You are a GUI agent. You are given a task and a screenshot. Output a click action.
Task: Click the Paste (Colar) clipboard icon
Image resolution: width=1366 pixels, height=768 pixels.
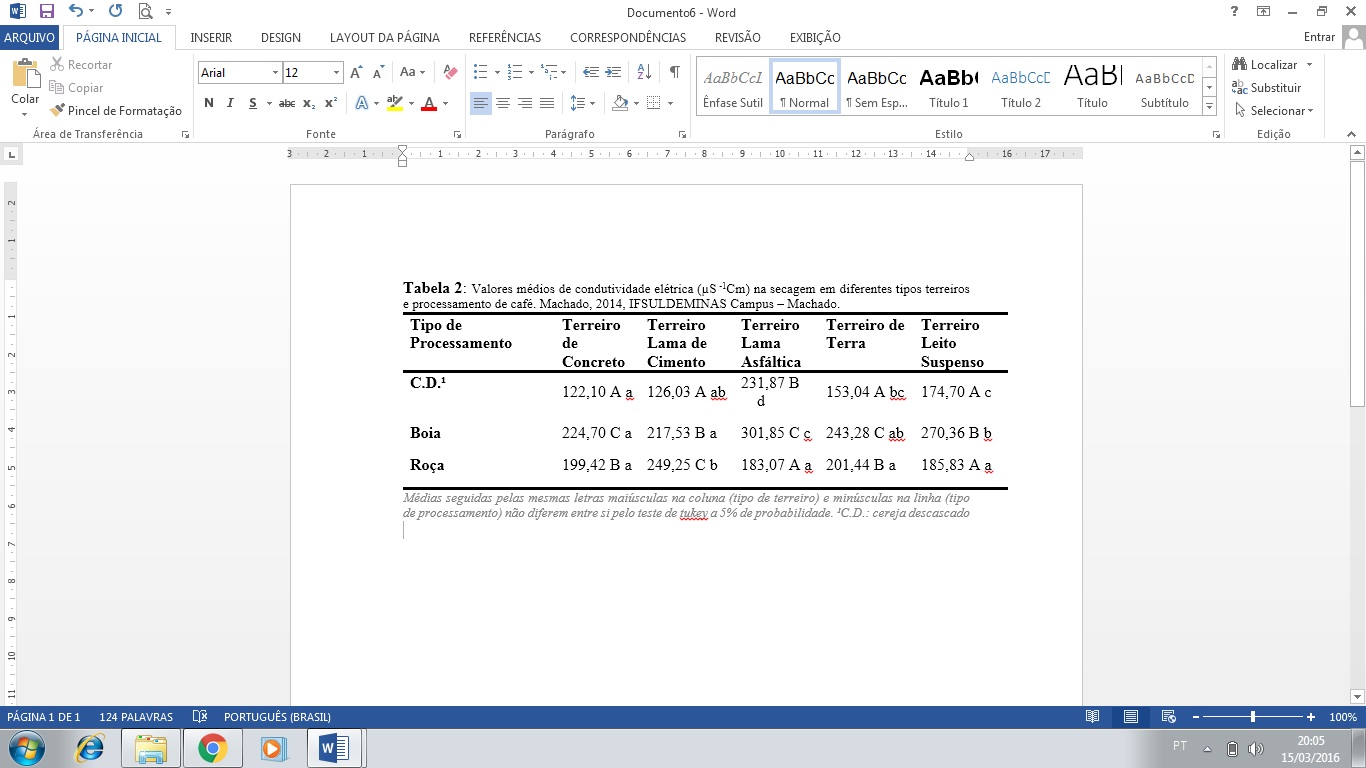[x=25, y=76]
